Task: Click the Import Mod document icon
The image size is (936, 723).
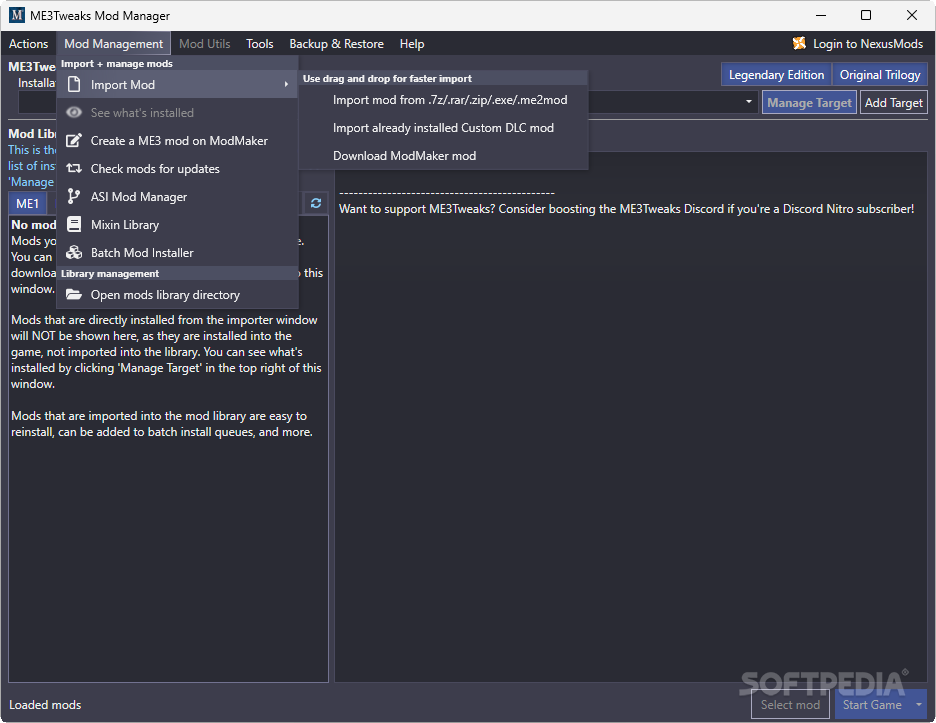Action: click(74, 85)
